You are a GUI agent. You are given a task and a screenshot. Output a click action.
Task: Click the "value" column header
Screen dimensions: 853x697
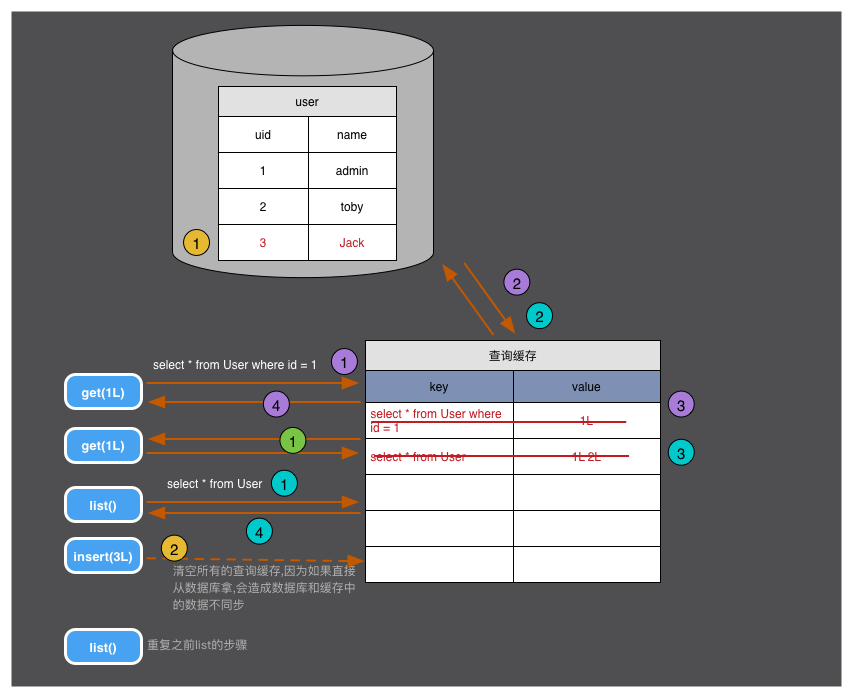pyautogui.click(x=586, y=387)
